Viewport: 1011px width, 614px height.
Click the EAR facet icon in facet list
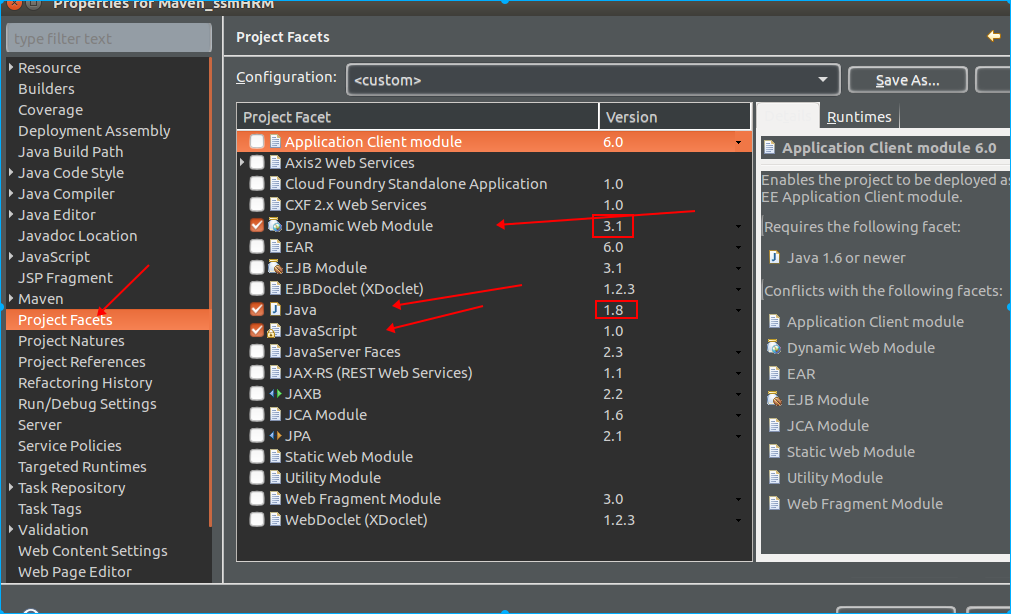[275, 246]
